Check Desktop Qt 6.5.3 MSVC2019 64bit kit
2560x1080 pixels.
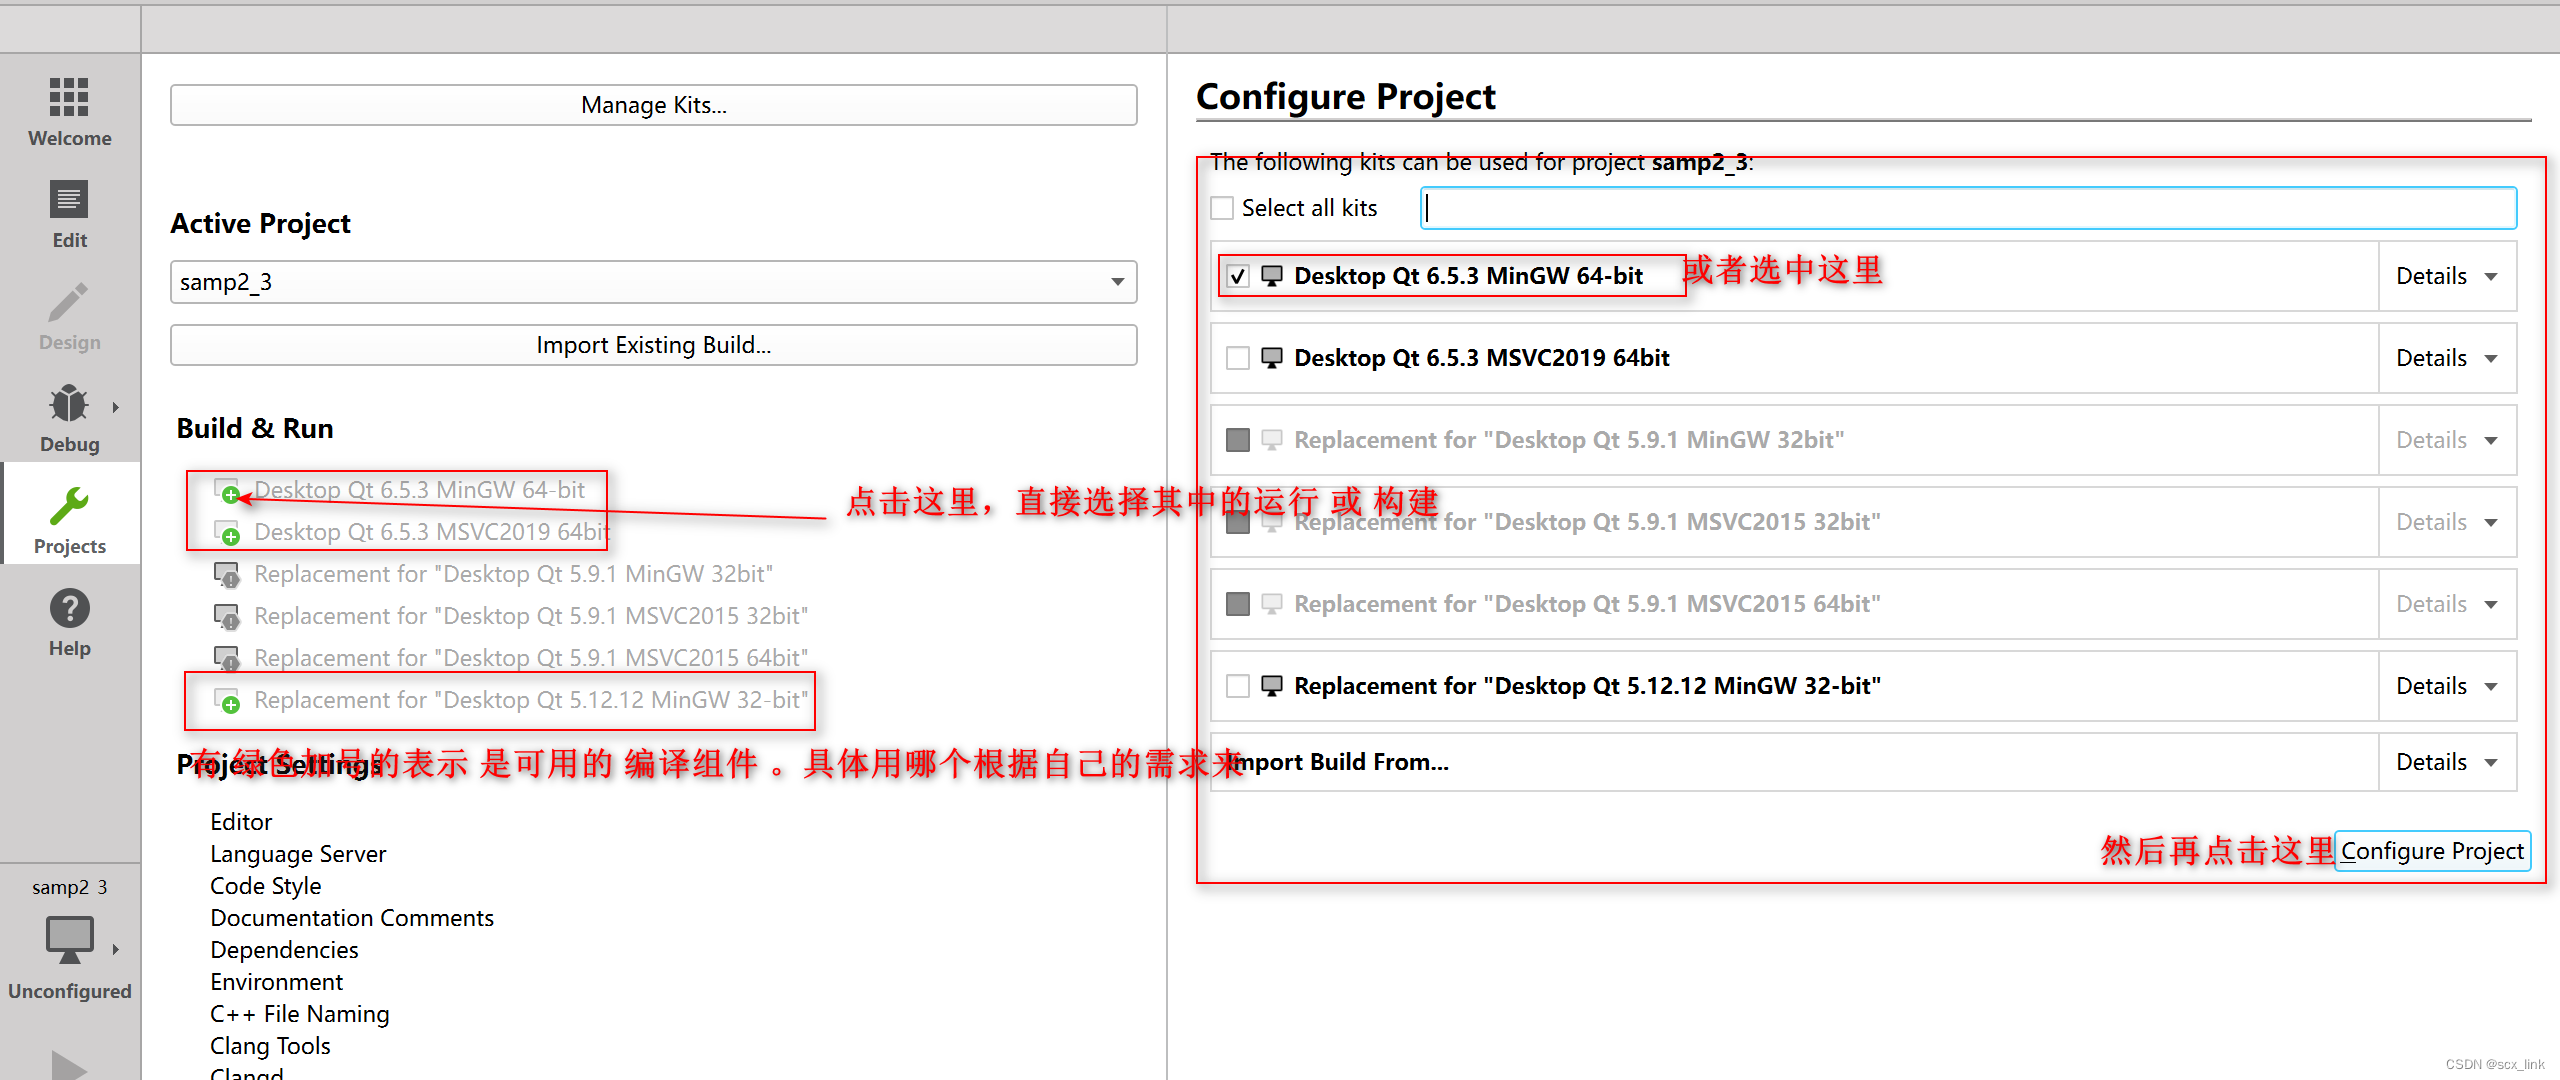click(1238, 358)
